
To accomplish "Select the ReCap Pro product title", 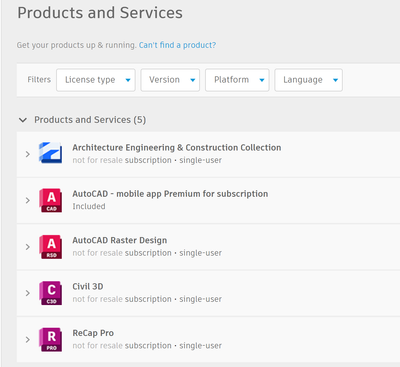I will 93,333.
